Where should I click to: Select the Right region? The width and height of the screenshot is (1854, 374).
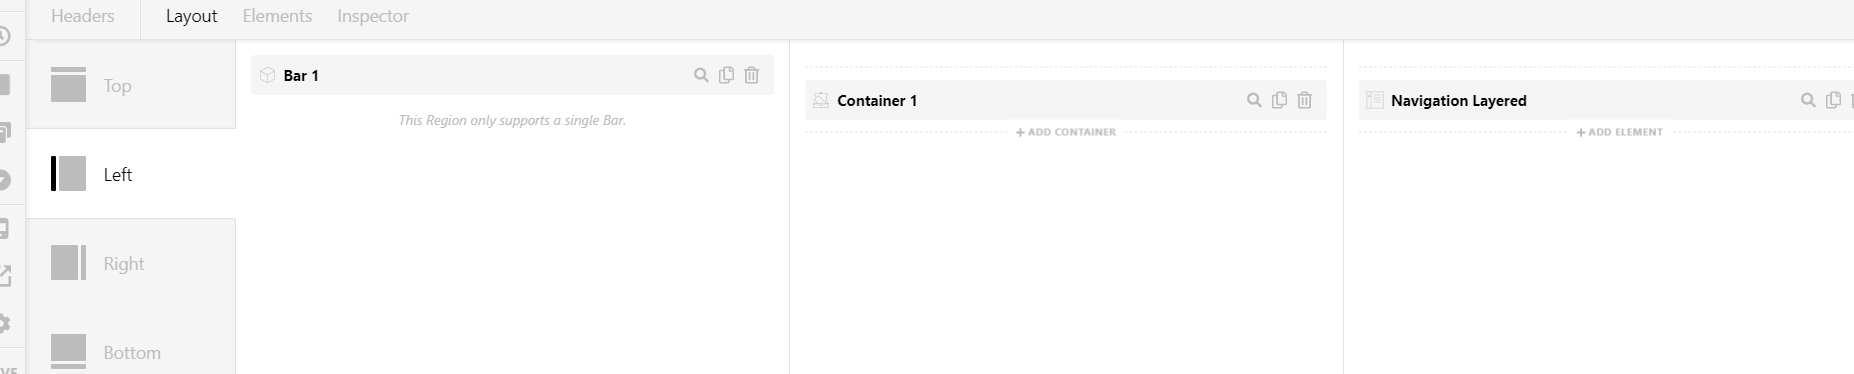pyautogui.click(x=131, y=263)
